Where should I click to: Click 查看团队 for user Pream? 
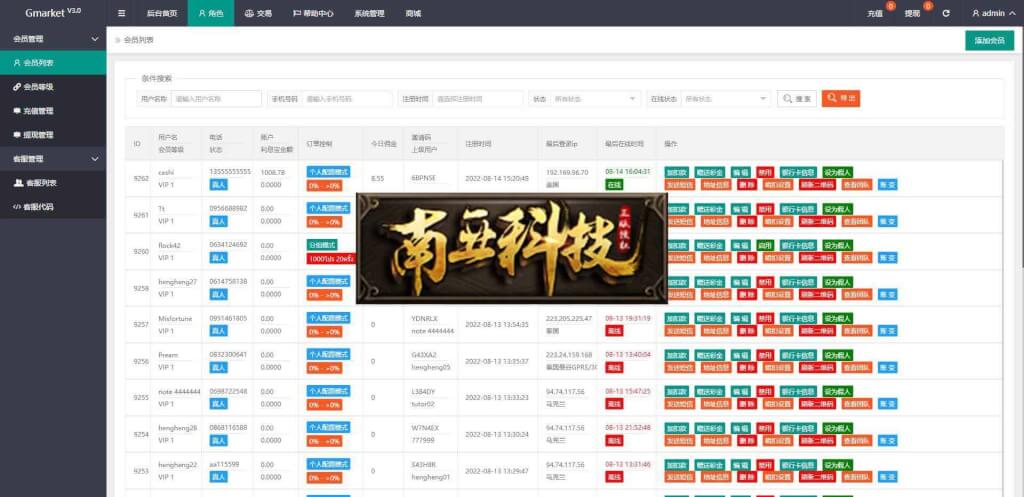[856, 368]
